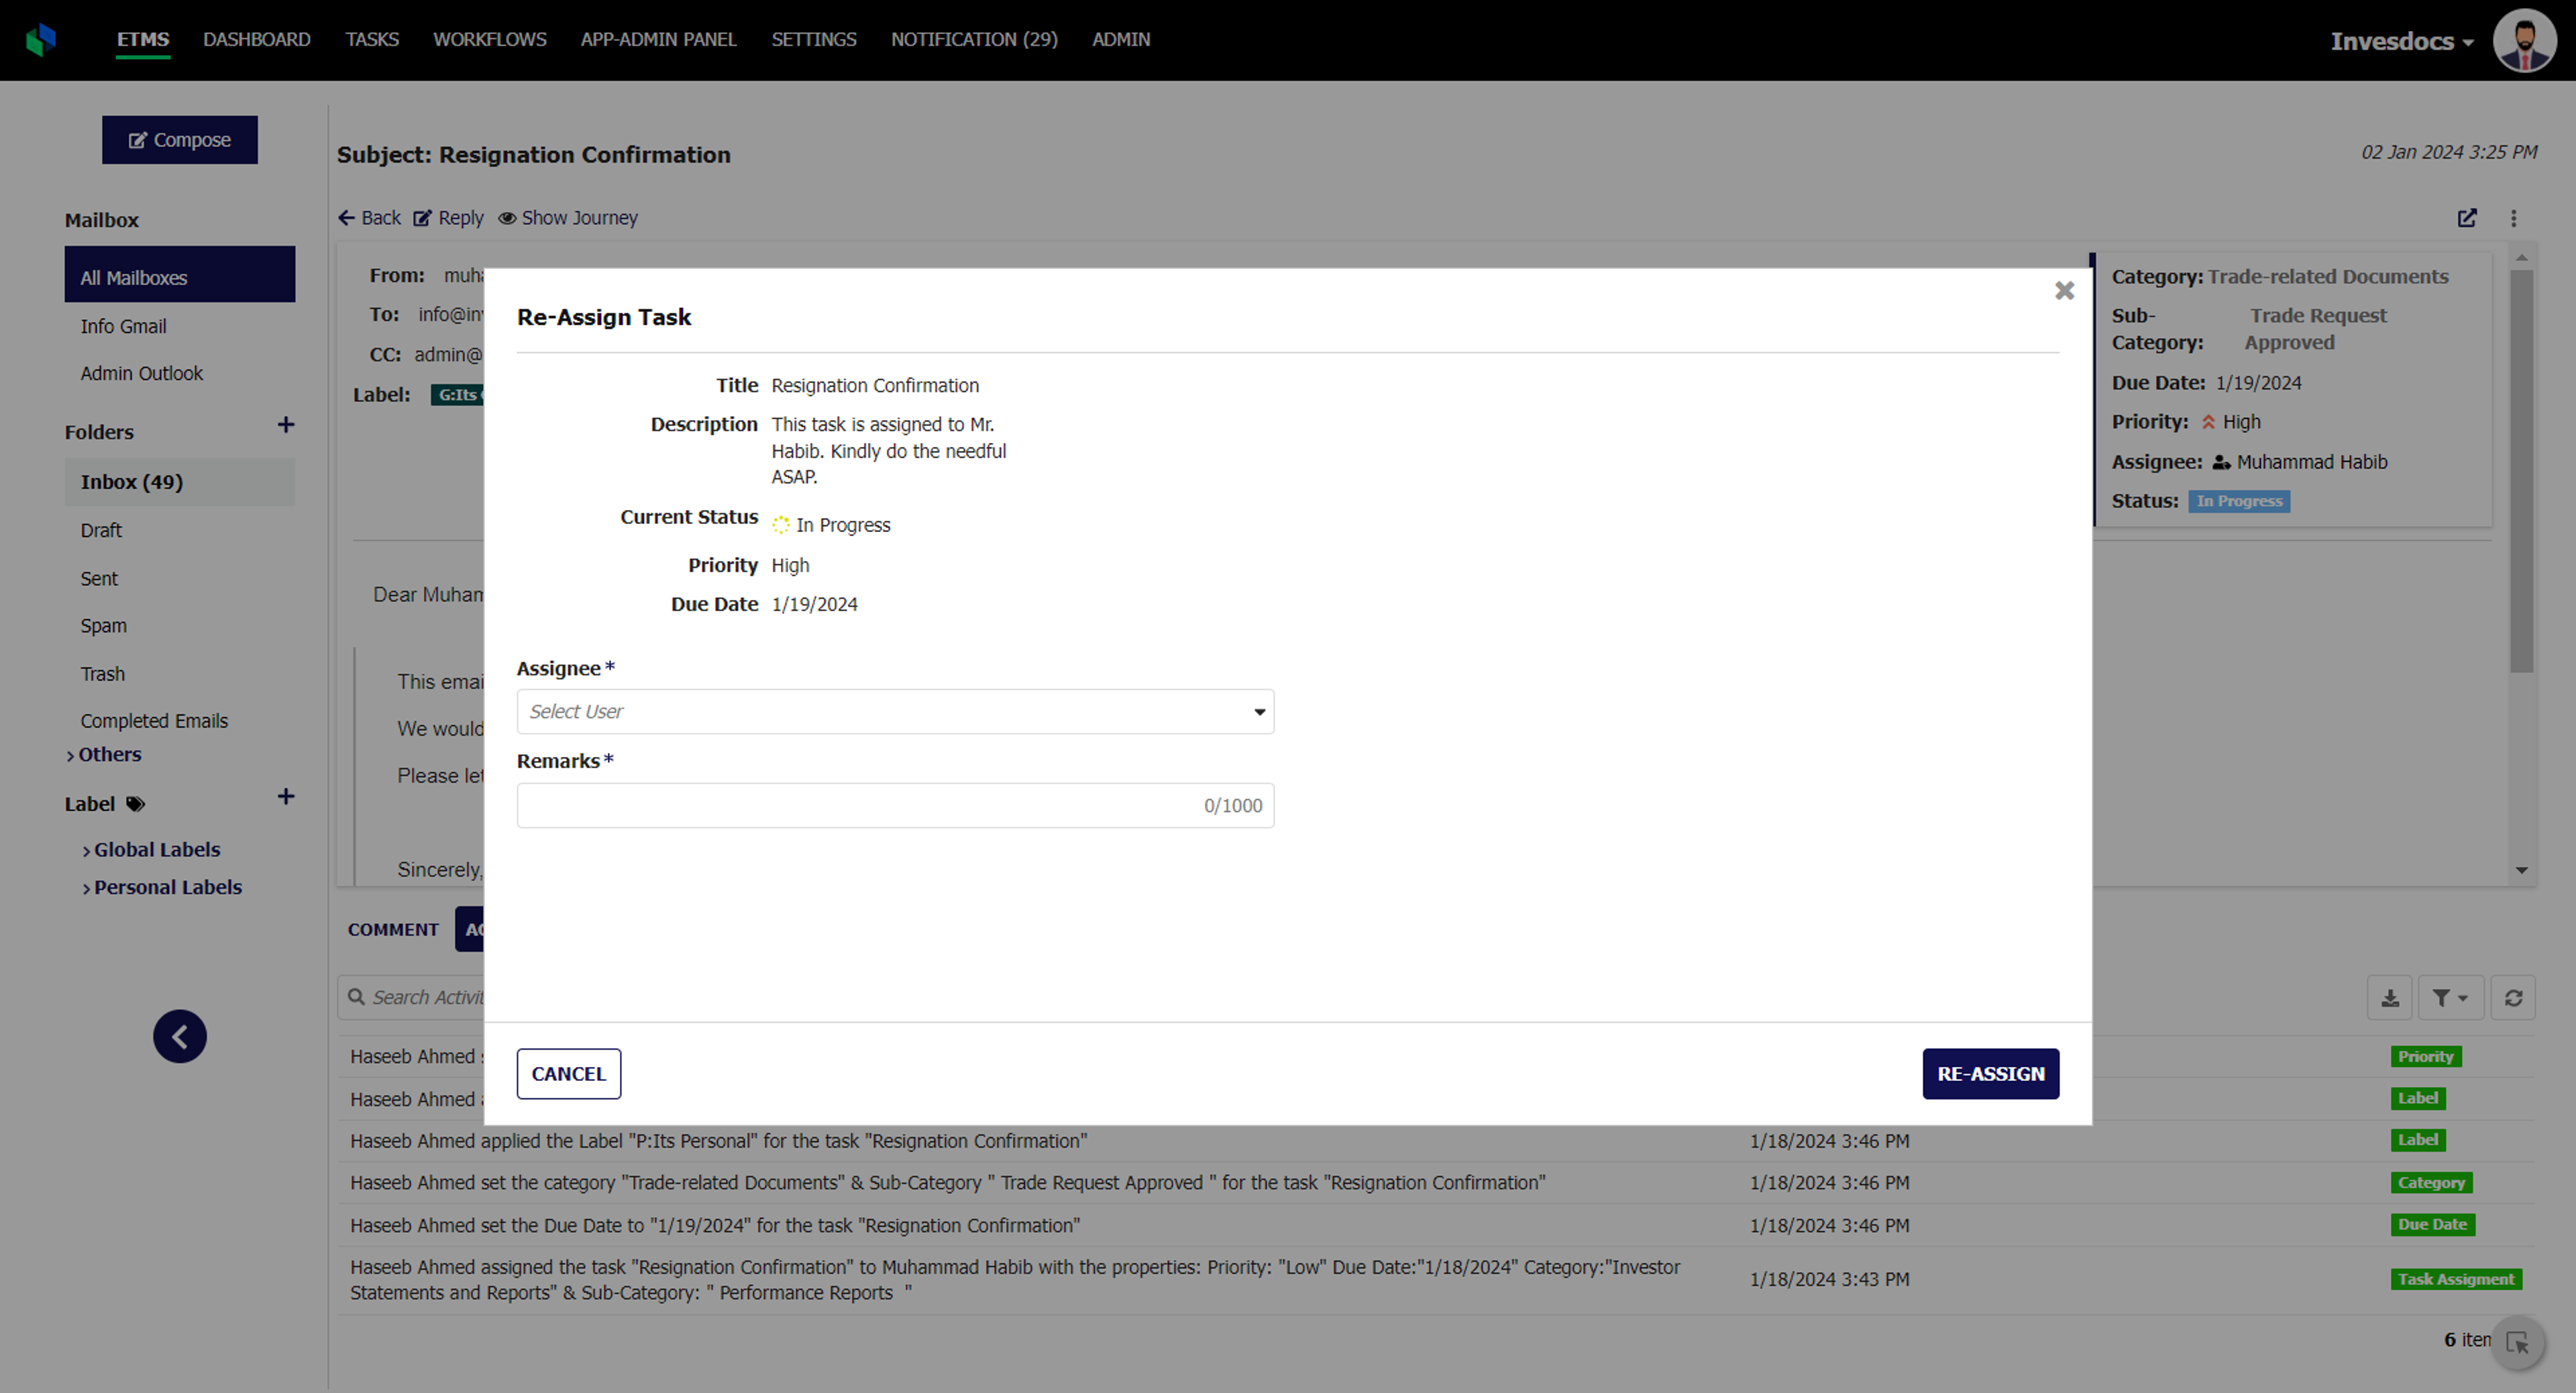Click the Compose button
The image size is (2576, 1393).
point(180,140)
